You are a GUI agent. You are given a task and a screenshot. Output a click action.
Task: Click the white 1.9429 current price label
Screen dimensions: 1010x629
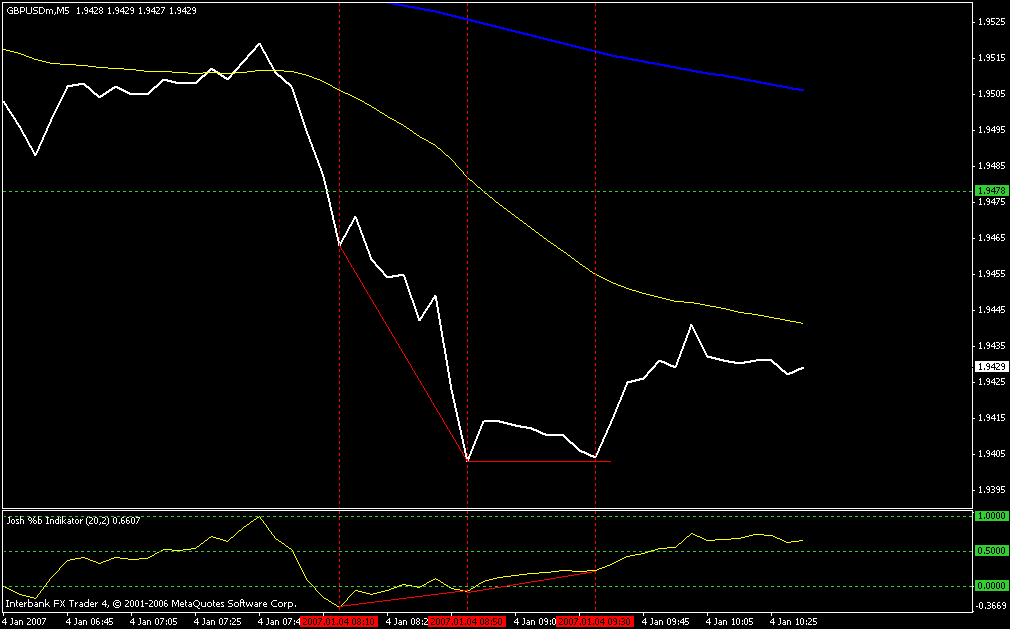pos(992,367)
